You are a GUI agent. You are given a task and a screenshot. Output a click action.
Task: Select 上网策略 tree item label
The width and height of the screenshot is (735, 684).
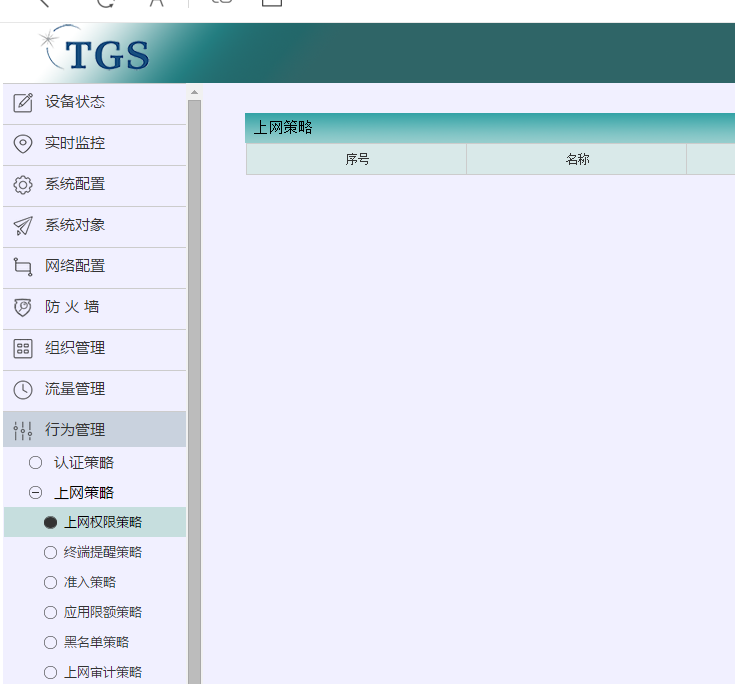click(84, 493)
